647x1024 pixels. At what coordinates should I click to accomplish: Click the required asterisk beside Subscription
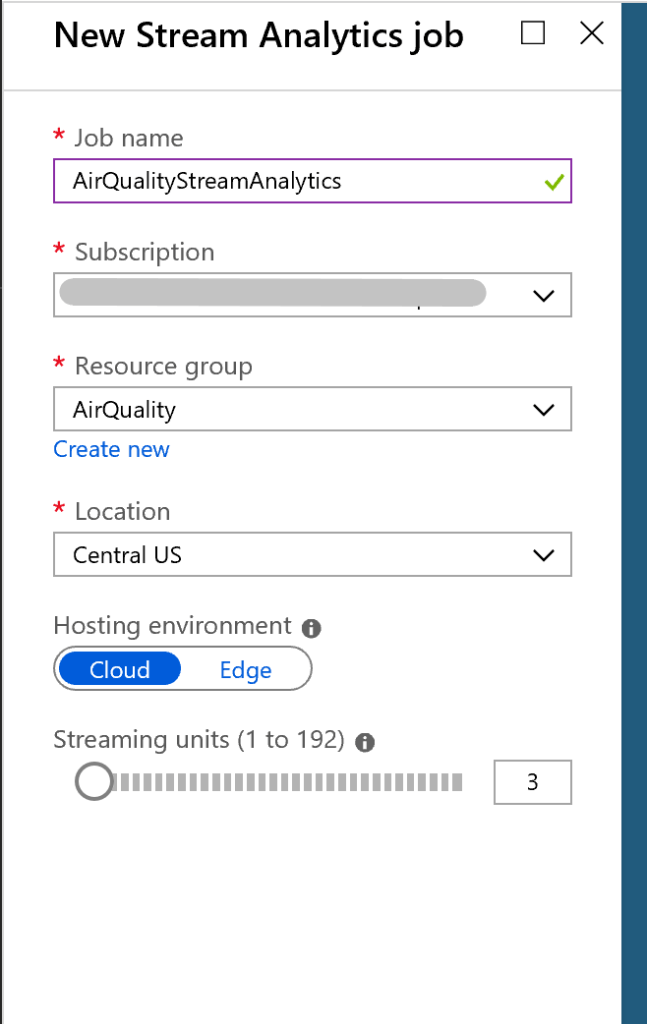59,251
